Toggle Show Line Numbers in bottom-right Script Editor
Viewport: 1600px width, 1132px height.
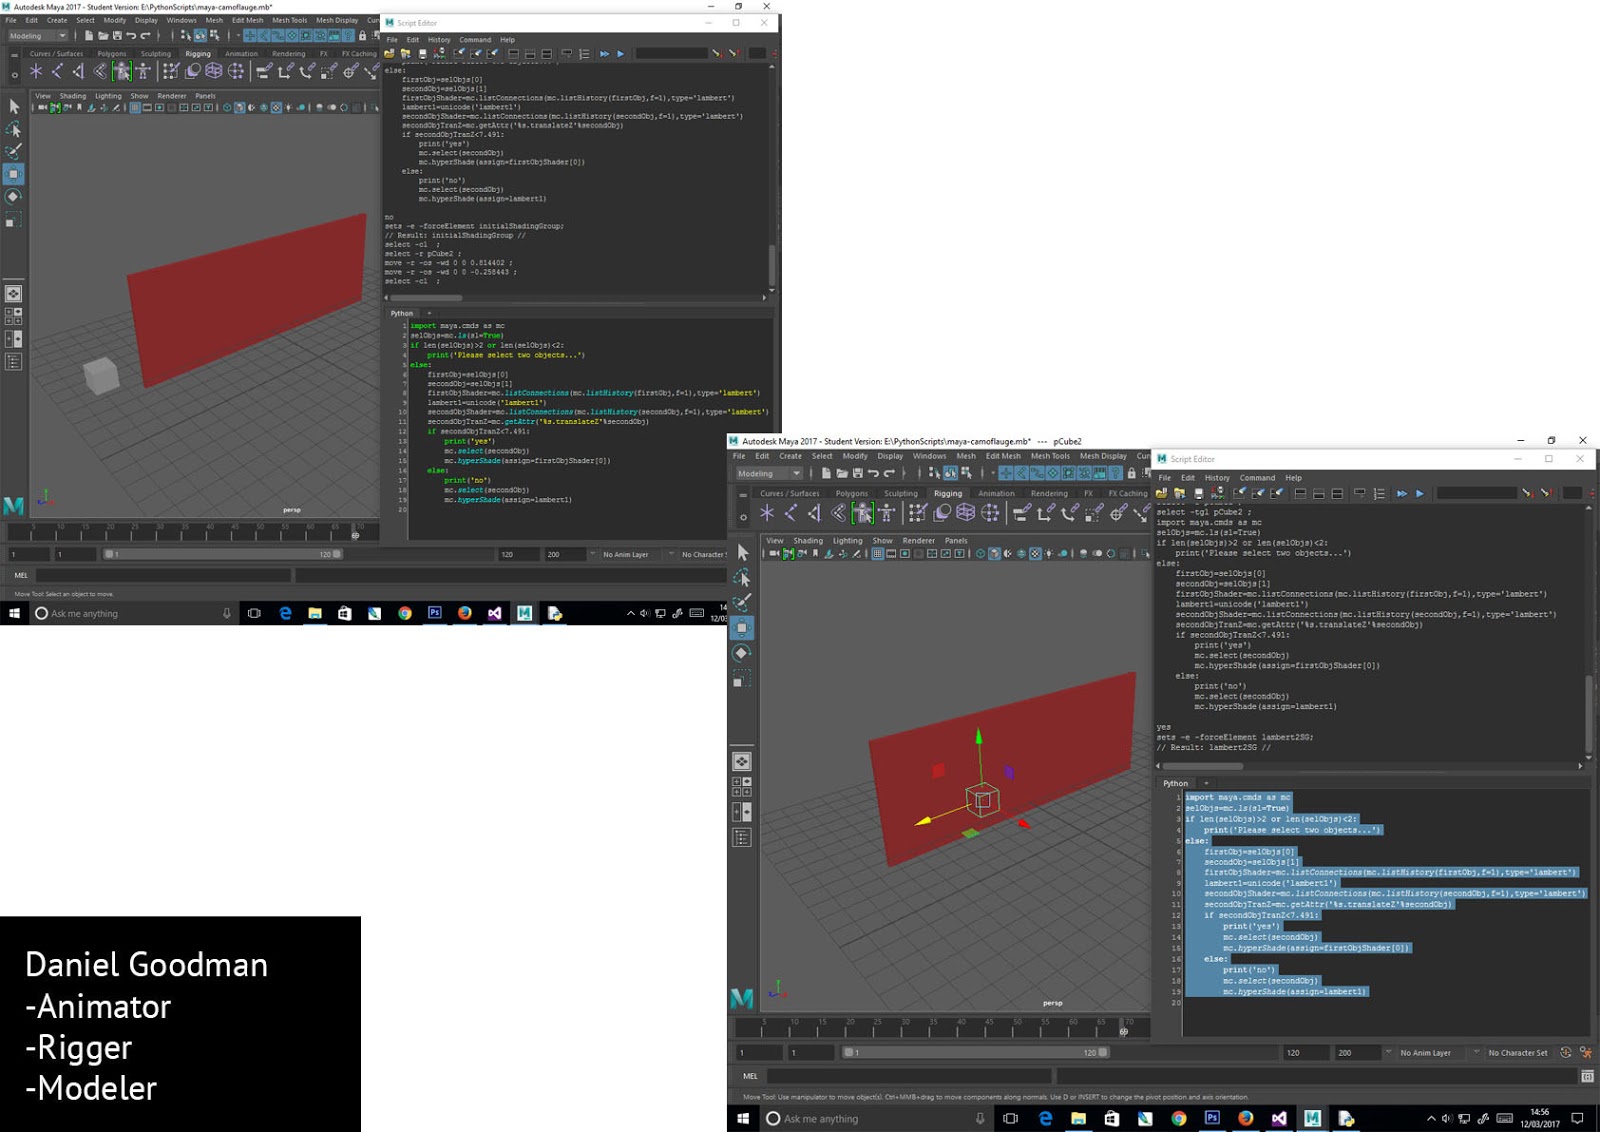pyautogui.click(x=1379, y=493)
